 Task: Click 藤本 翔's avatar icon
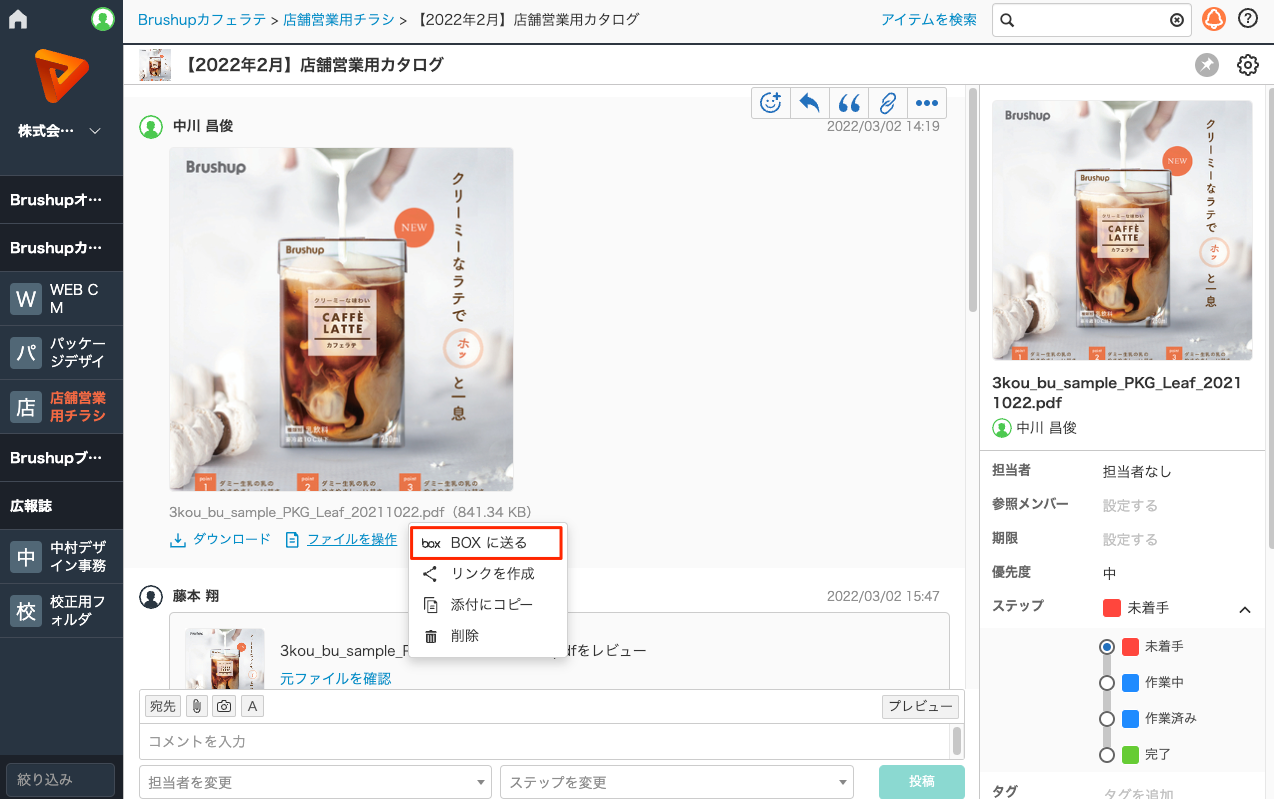tap(151, 597)
